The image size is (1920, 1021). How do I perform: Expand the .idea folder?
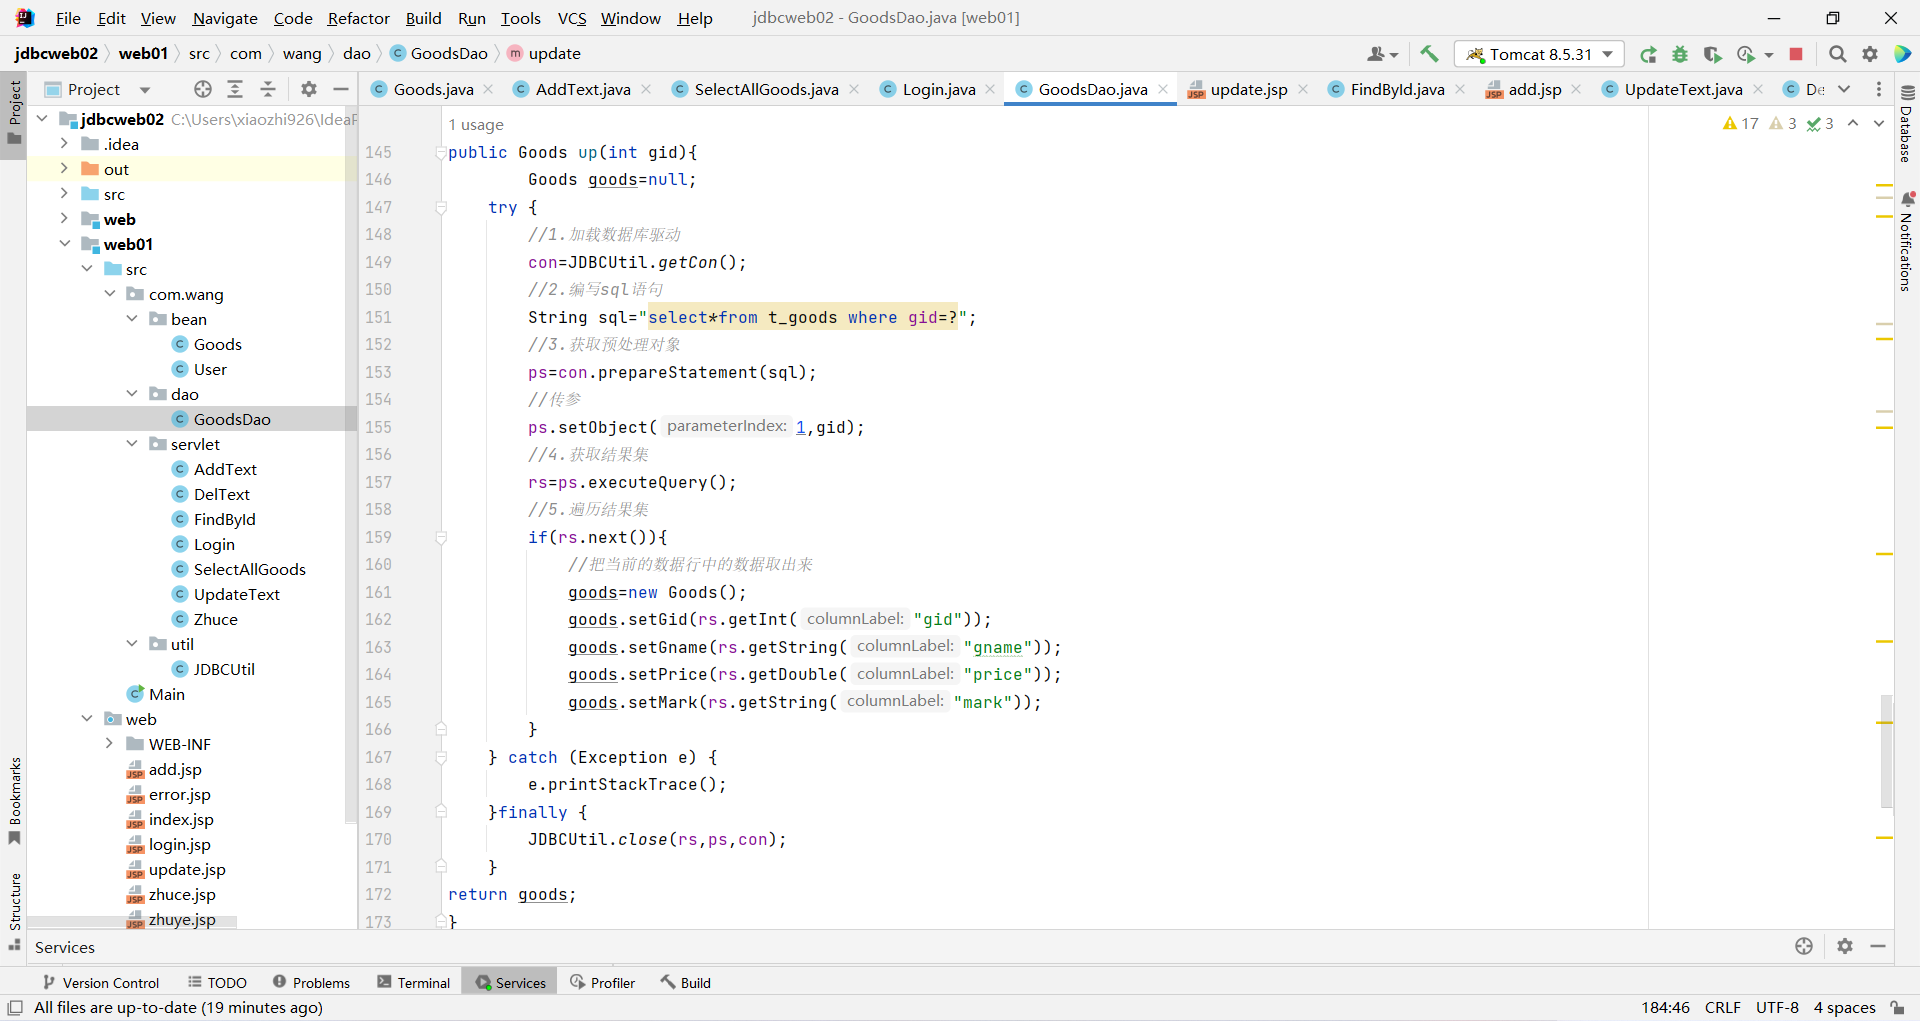click(64, 144)
